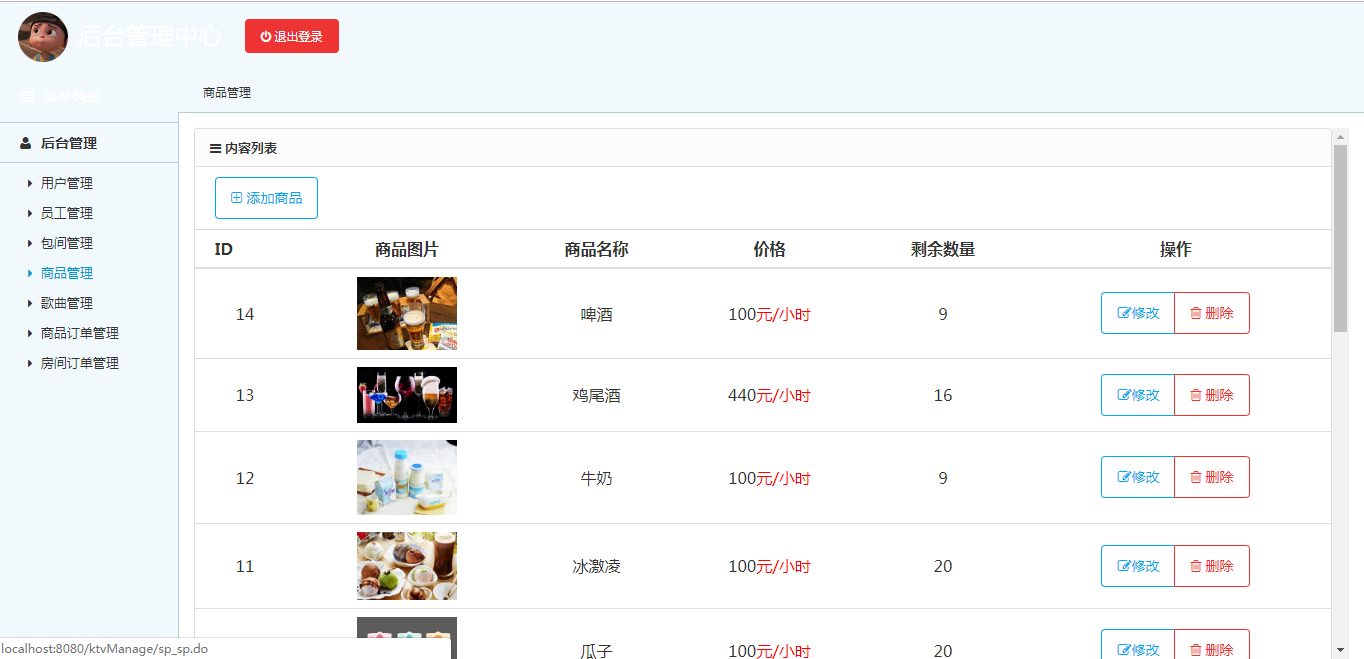The width and height of the screenshot is (1364, 659).
Task: Click the 牛奶 product thumbnail
Action: (407, 478)
